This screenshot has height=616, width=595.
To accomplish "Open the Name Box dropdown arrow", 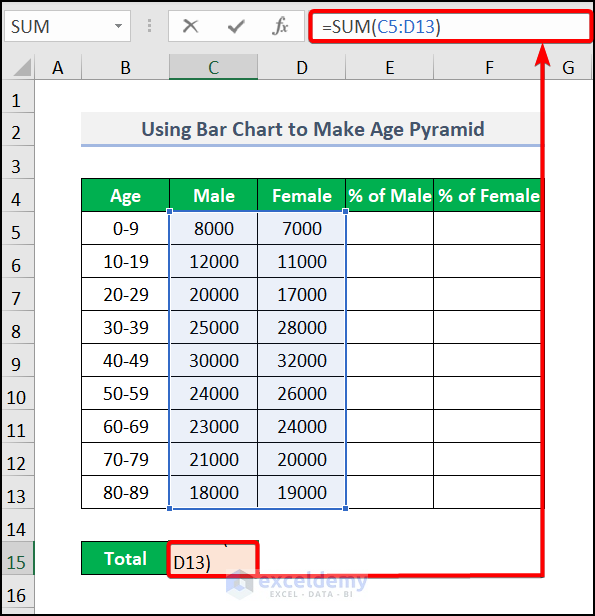I will (x=118, y=26).
